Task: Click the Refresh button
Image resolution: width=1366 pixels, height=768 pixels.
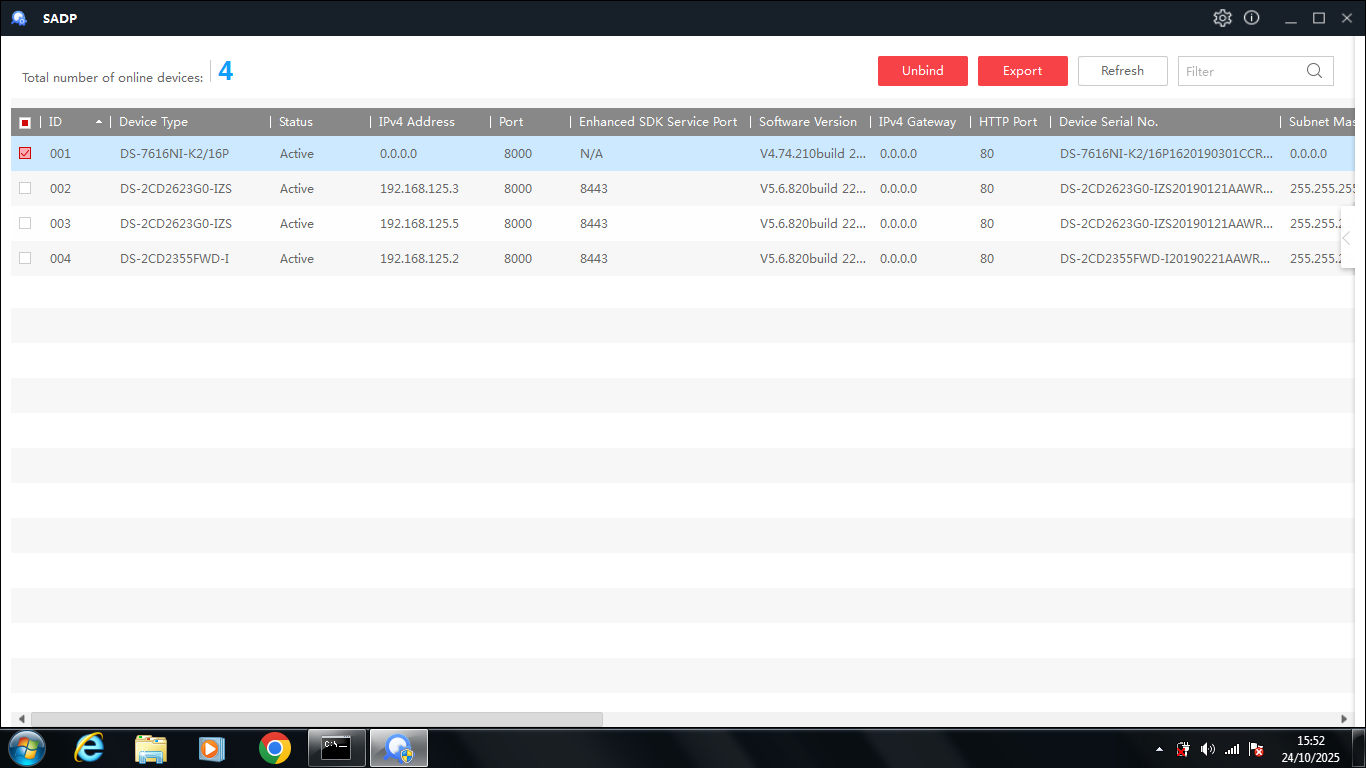Action: point(1122,71)
